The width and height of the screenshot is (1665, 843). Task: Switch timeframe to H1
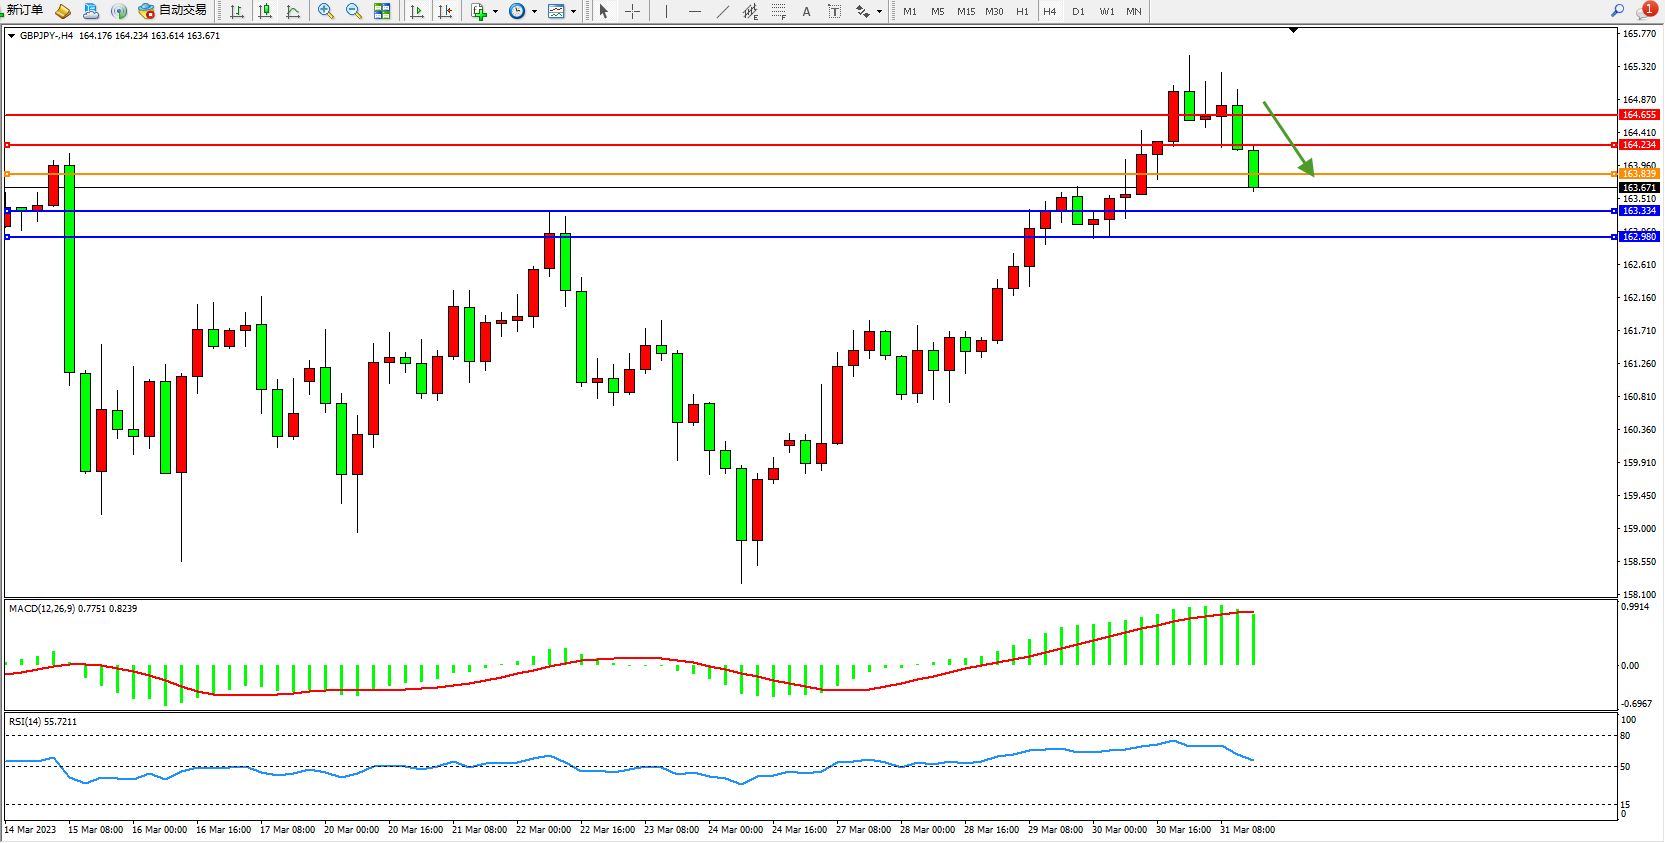pos(1022,12)
